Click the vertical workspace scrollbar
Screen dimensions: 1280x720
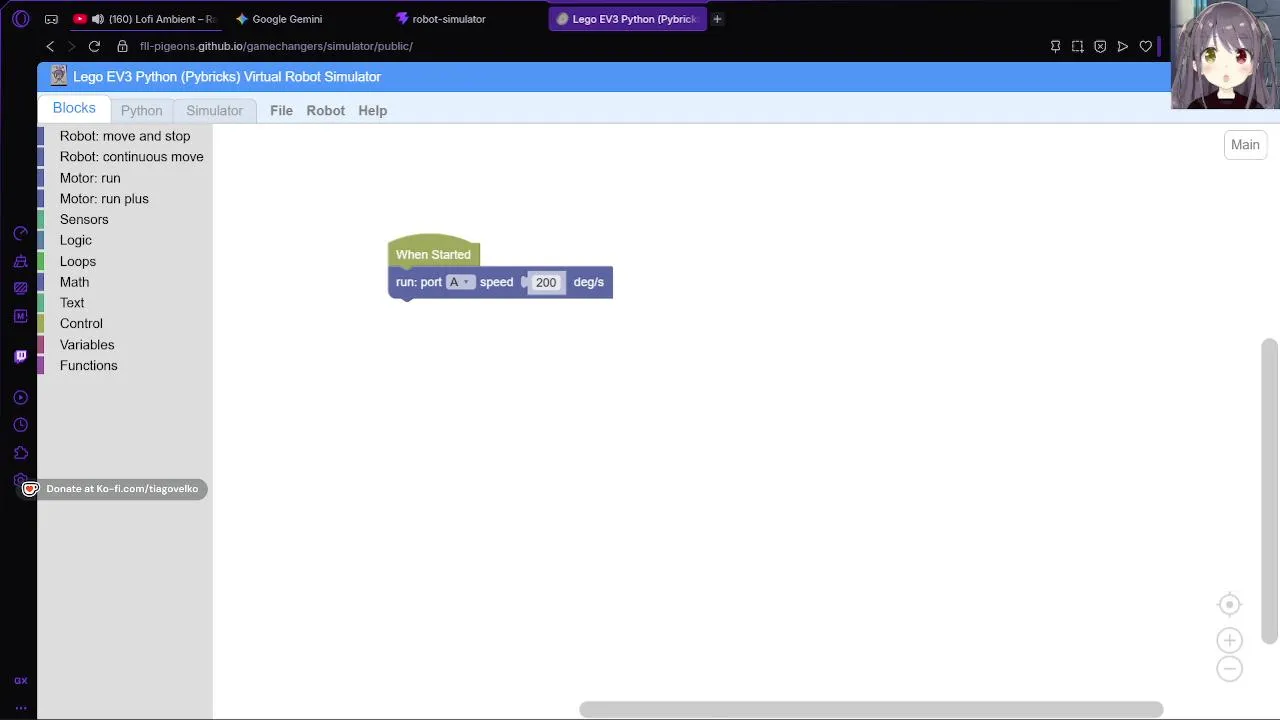click(1269, 491)
